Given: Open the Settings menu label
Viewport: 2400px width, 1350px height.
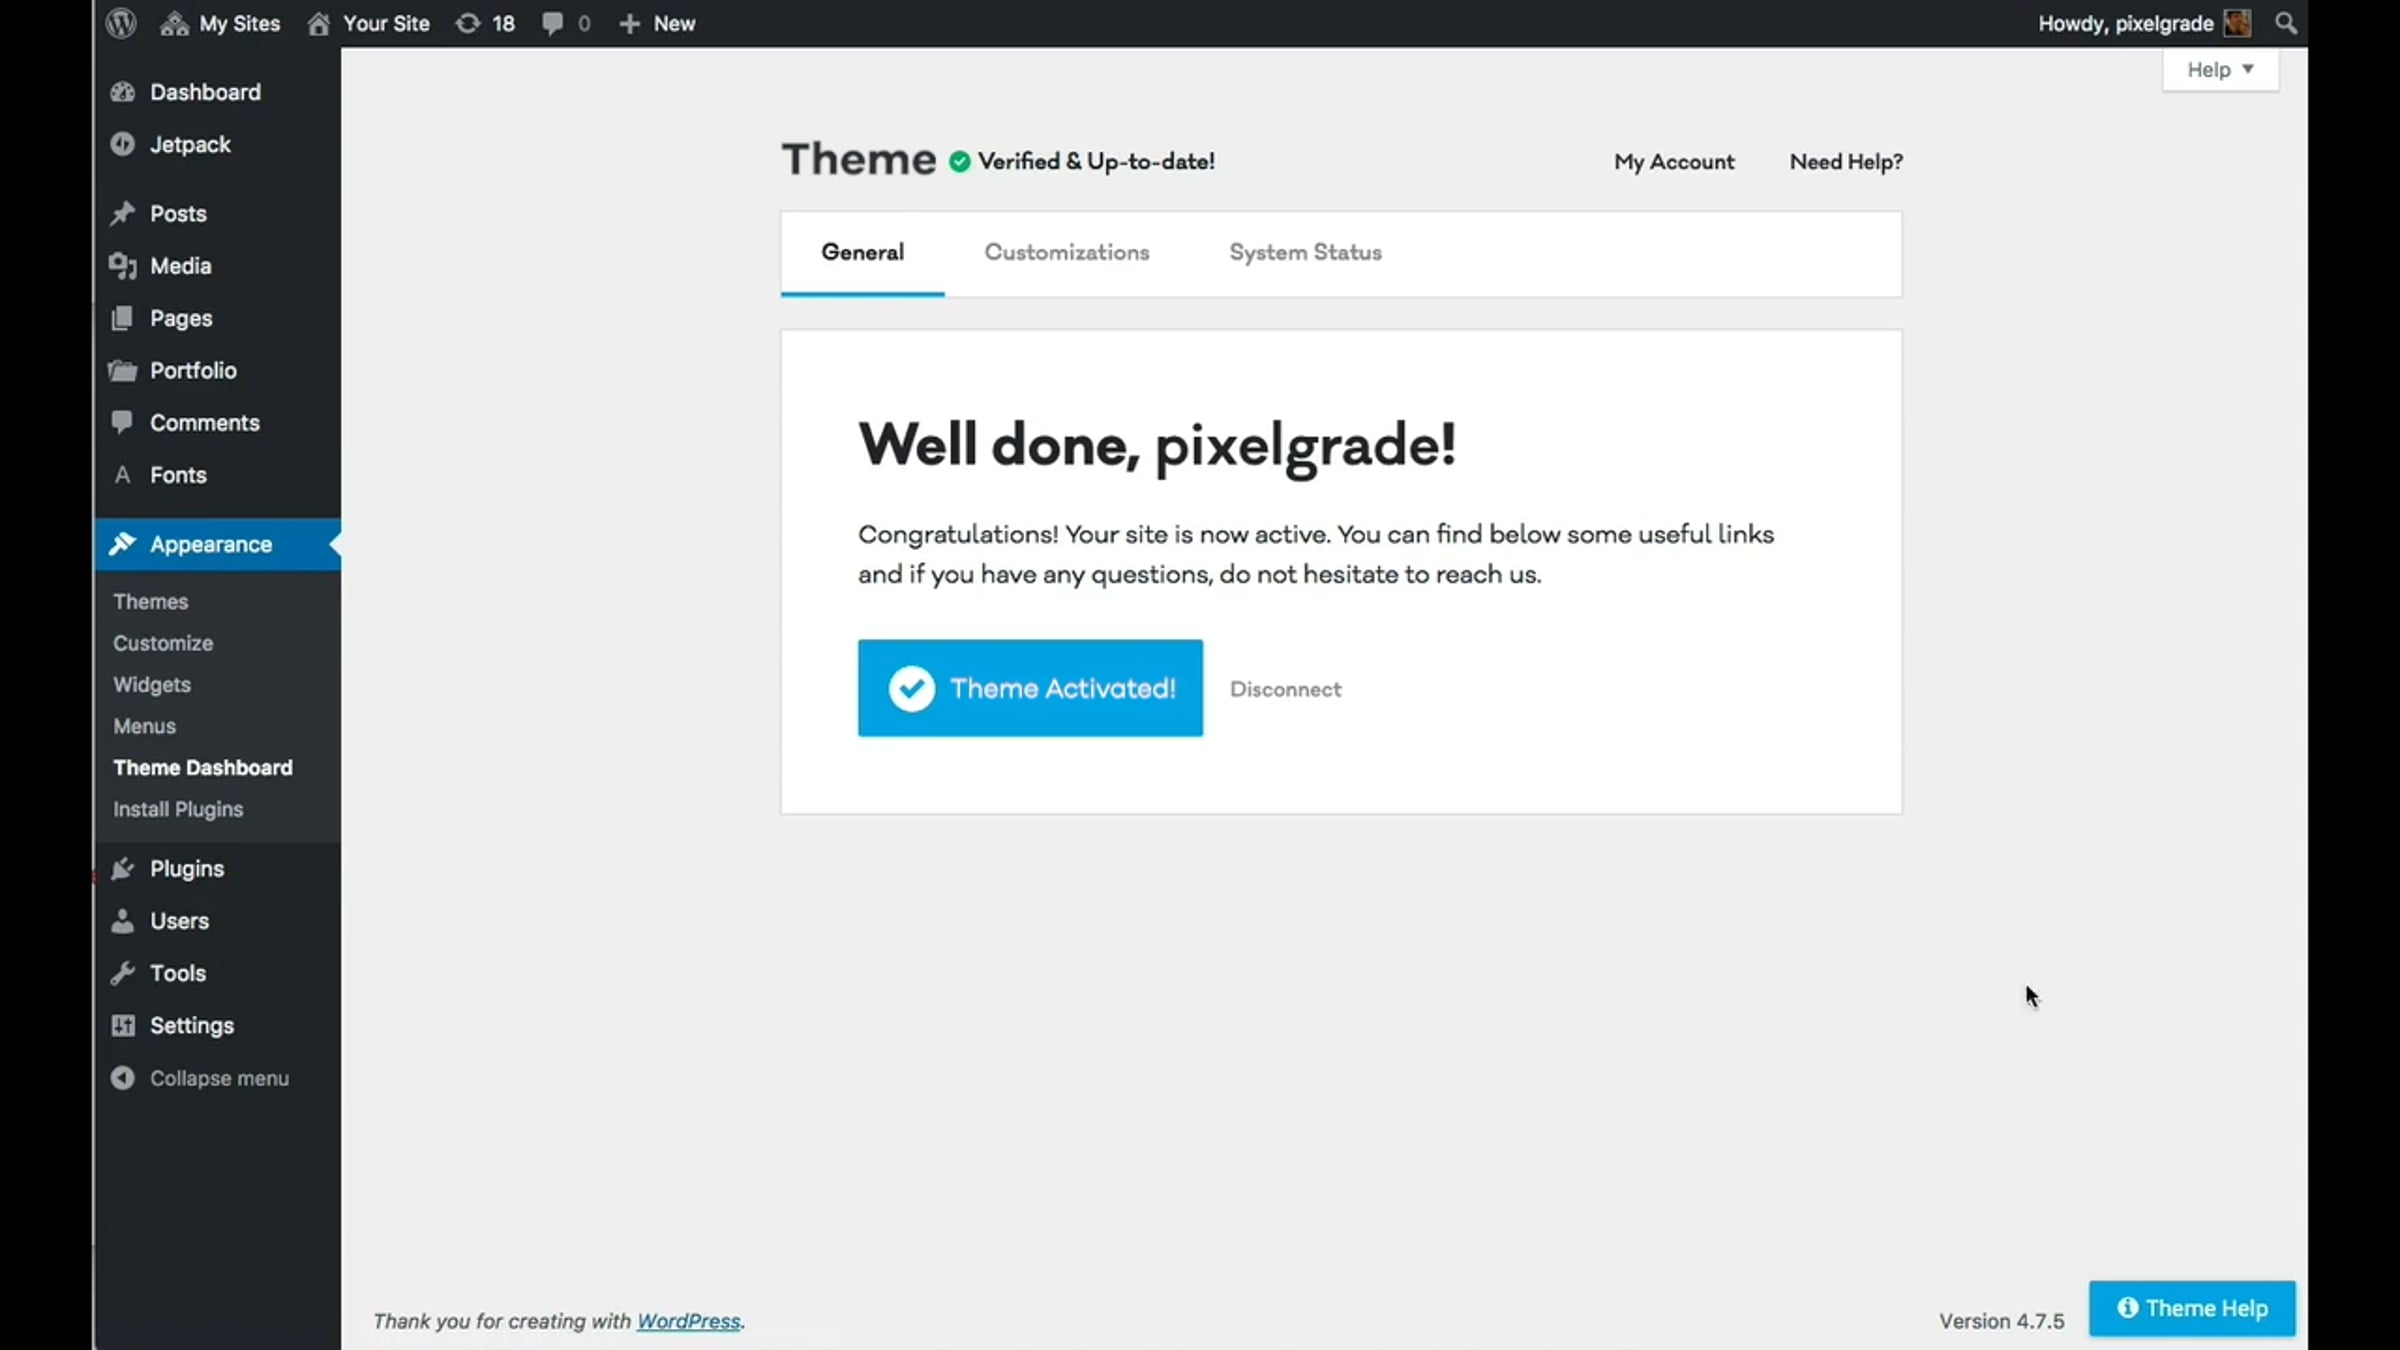Looking at the screenshot, I should (192, 1025).
